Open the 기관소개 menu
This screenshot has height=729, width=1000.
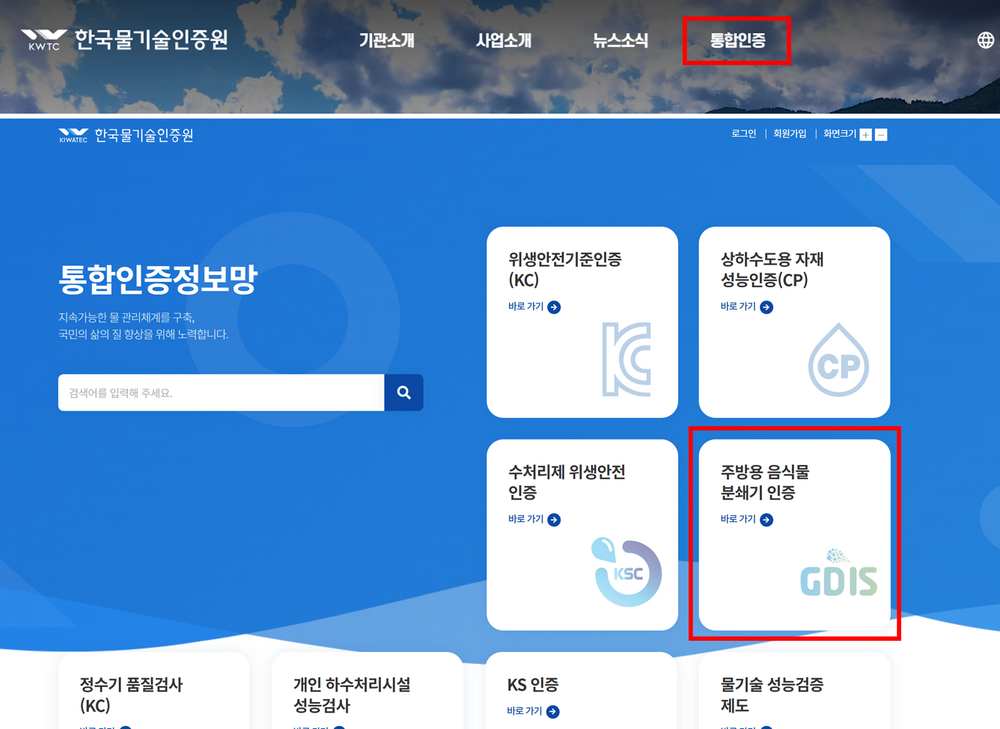coord(386,41)
